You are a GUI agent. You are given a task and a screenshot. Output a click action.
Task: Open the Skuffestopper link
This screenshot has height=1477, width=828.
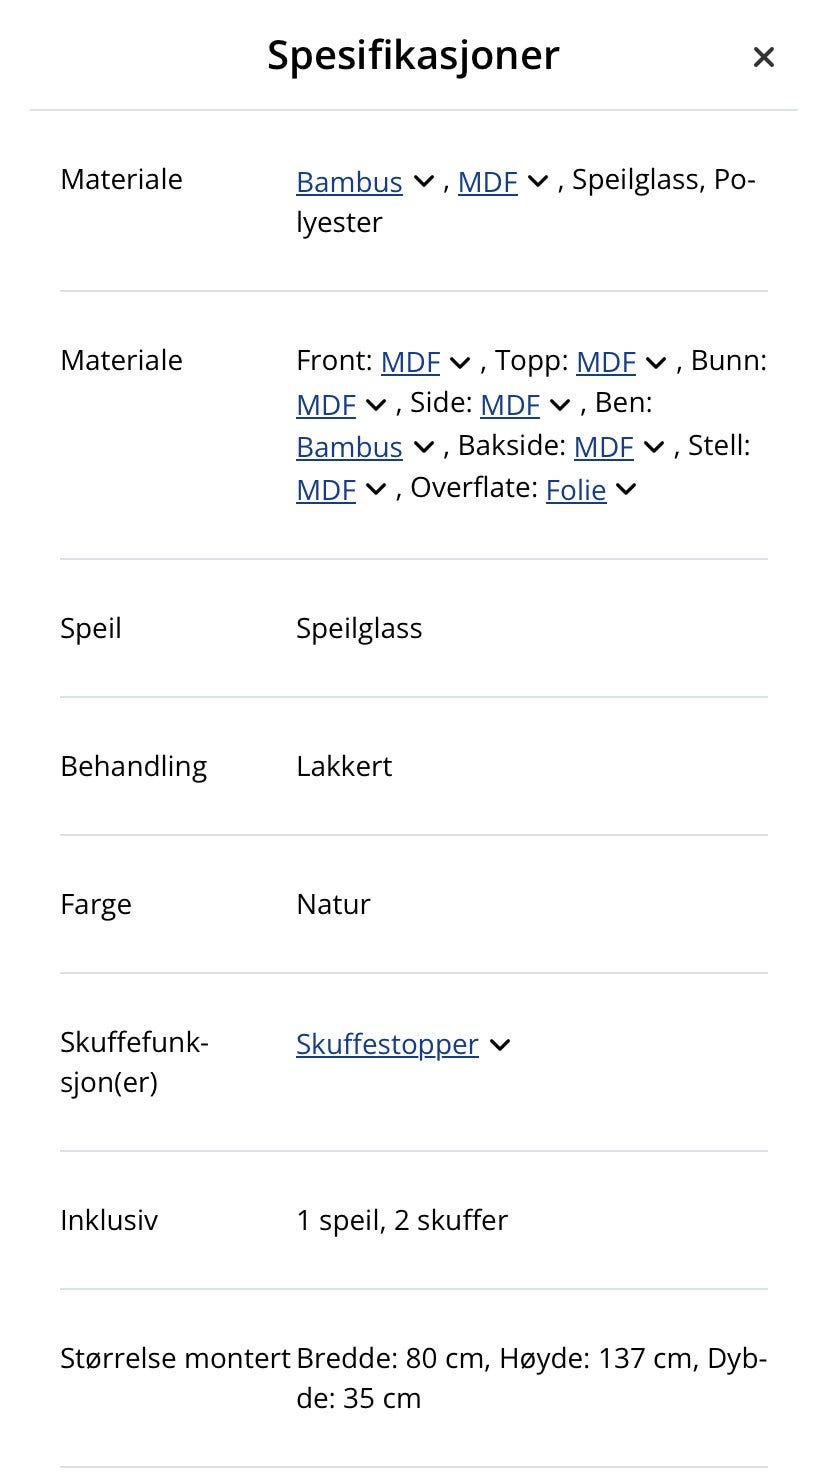click(x=387, y=1044)
